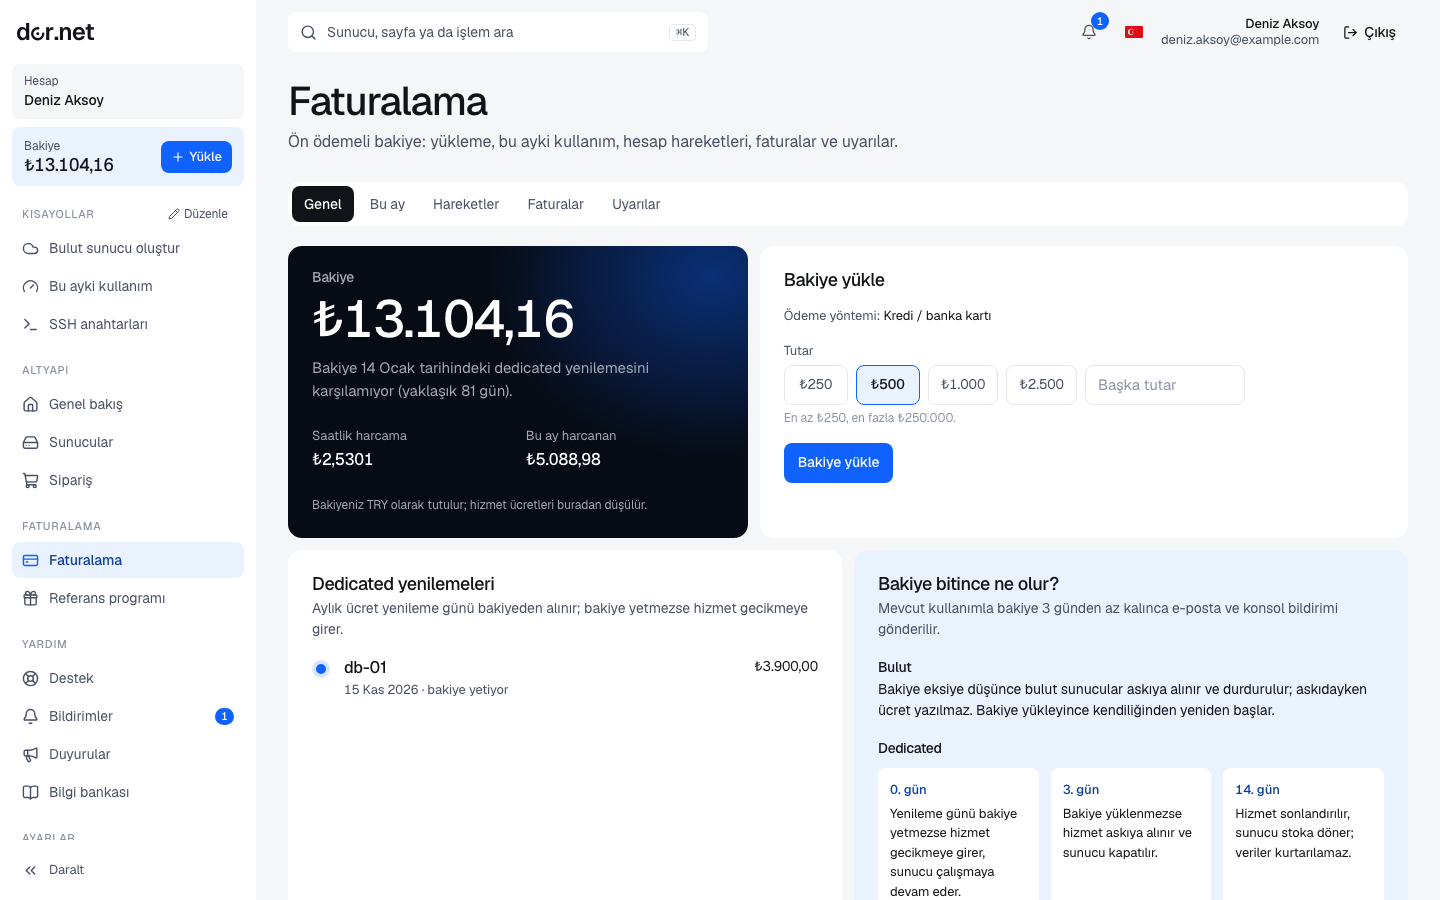Open the Faturalar tab
This screenshot has width=1440, height=900.
pyautogui.click(x=556, y=204)
